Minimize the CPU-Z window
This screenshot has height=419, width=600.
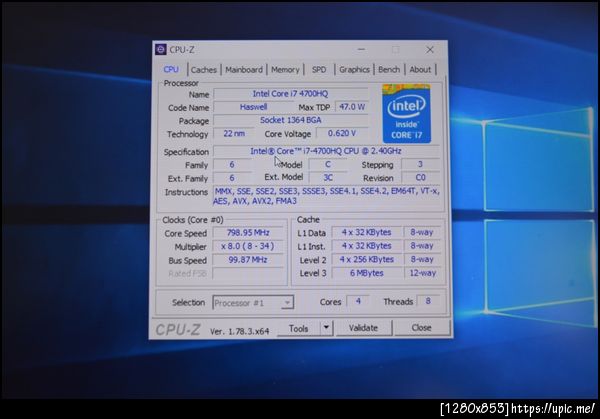361,50
